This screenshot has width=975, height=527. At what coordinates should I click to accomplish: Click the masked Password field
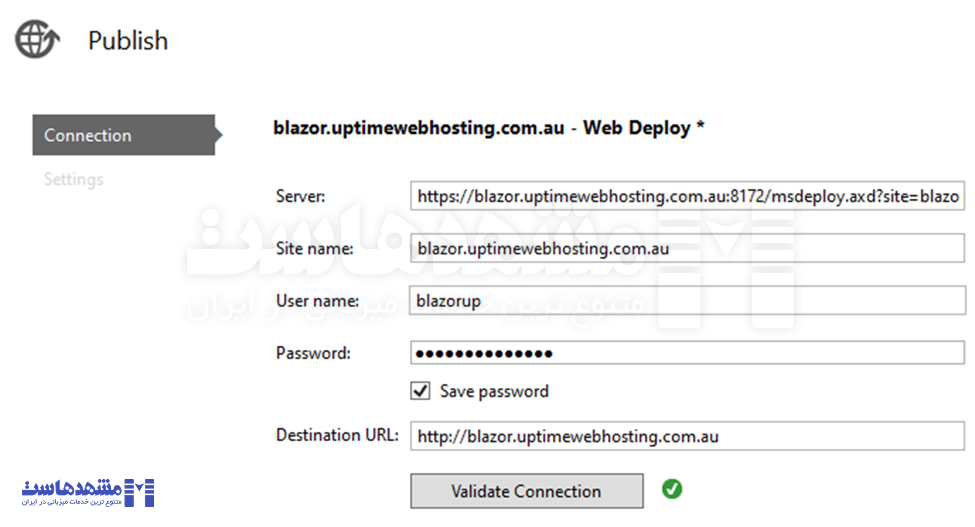coord(687,353)
